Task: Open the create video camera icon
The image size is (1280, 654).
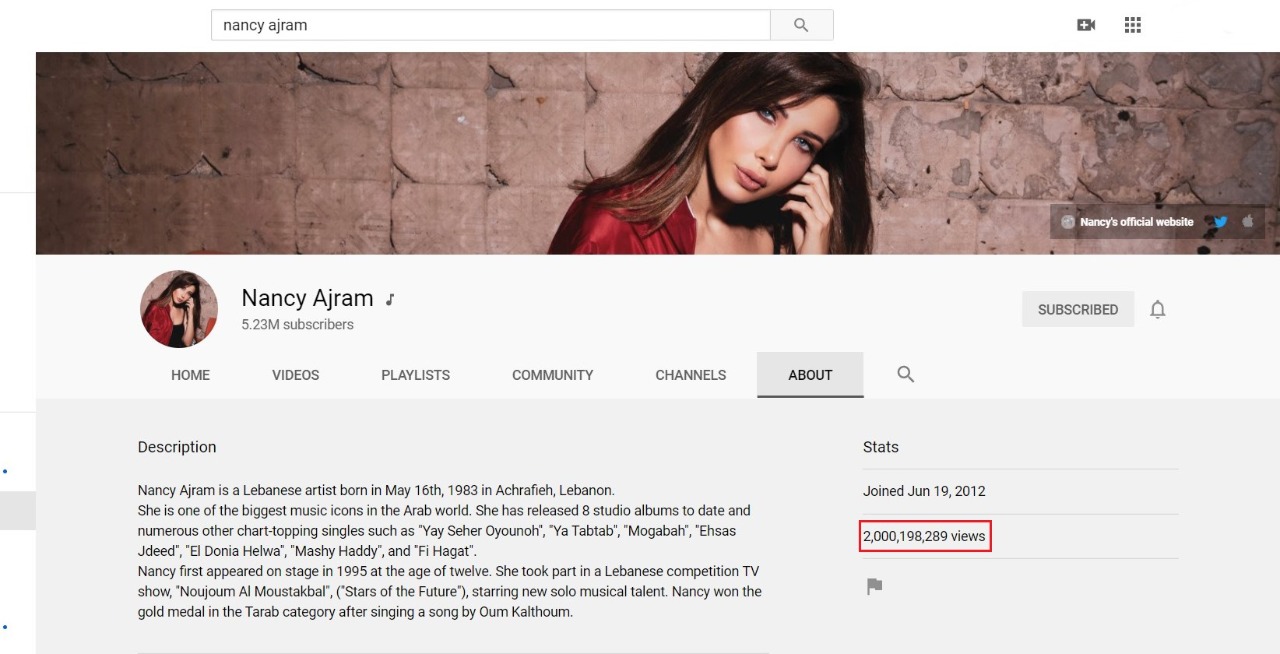Action: [x=1086, y=25]
